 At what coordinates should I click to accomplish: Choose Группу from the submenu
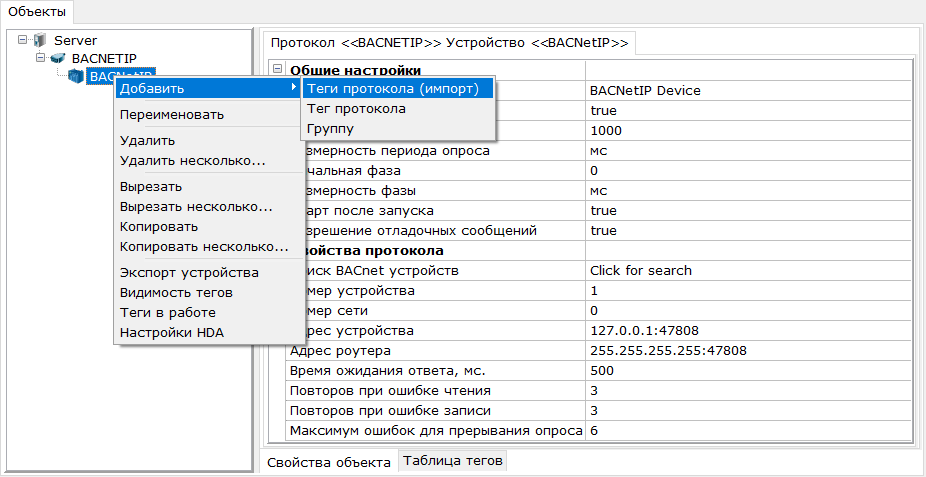(397, 129)
